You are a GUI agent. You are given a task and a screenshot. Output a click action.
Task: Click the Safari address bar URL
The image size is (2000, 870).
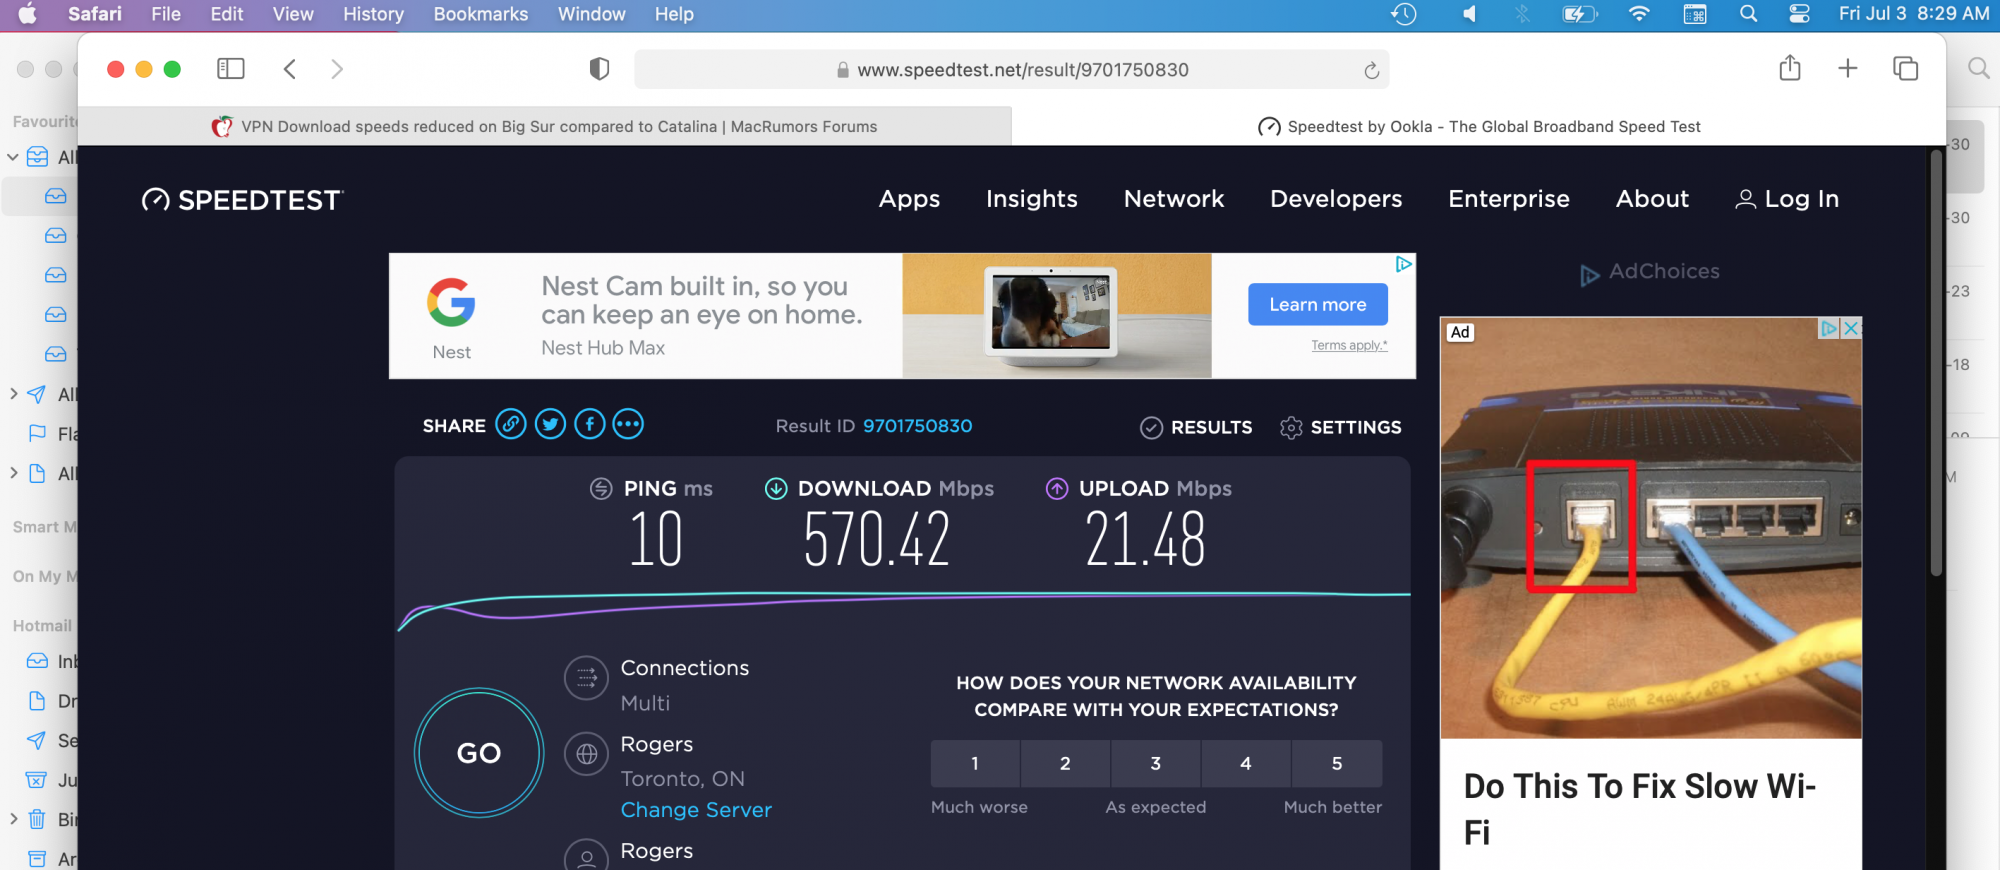[1011, 70]
